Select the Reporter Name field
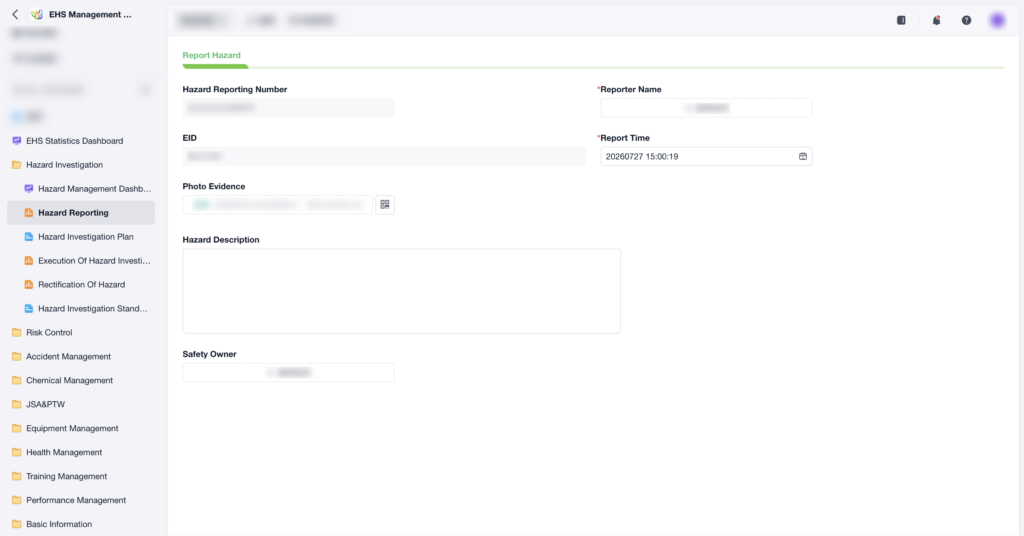This screenshot has height=536, width=1024. tap(707, 108)
